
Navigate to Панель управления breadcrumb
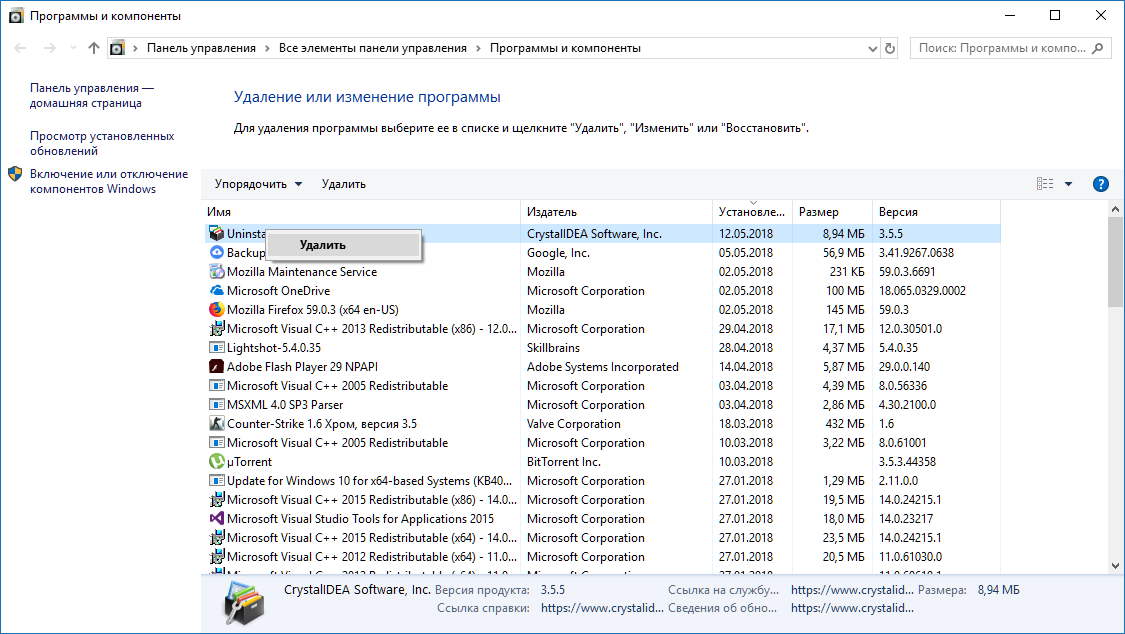pyautogui.click(x=202, y=48)
